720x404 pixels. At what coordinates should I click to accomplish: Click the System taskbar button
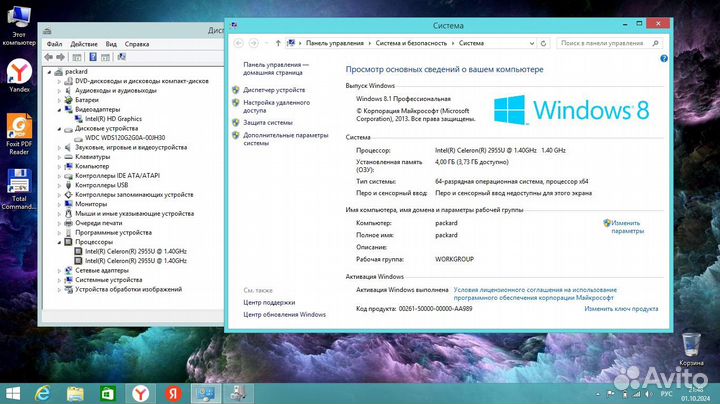[x=206, y=393]
